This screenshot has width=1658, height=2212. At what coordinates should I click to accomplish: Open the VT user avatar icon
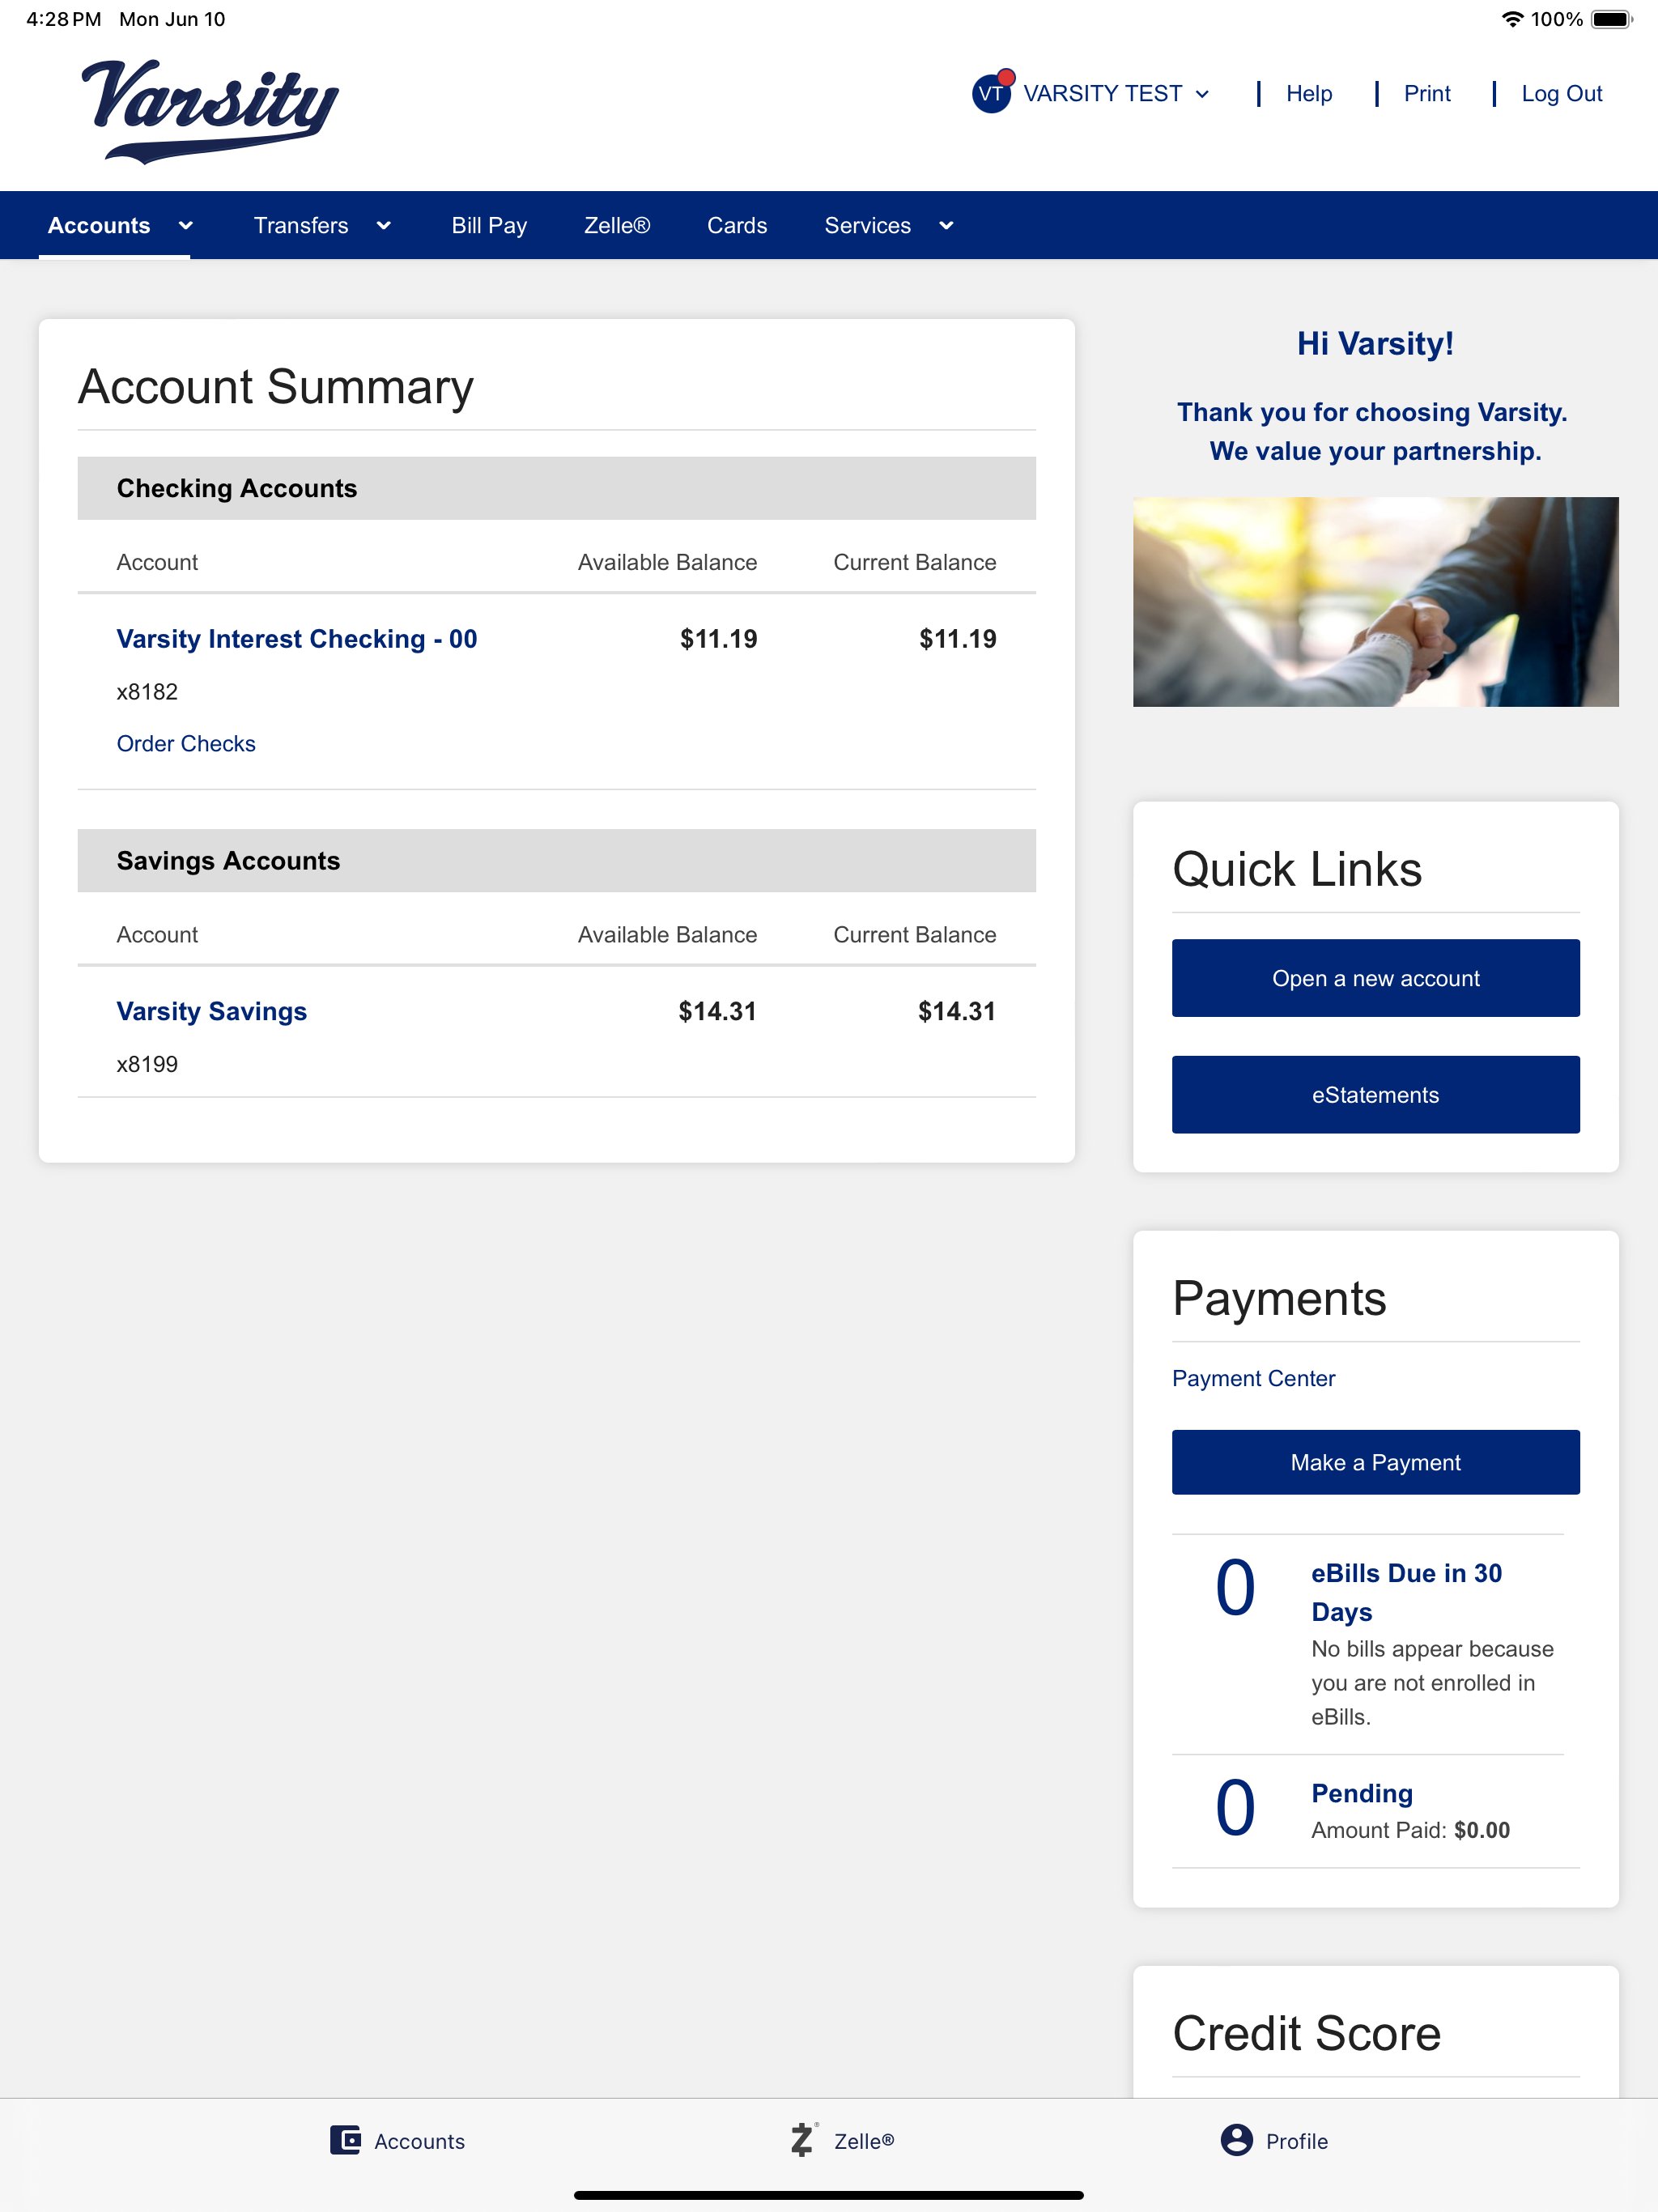991,93
